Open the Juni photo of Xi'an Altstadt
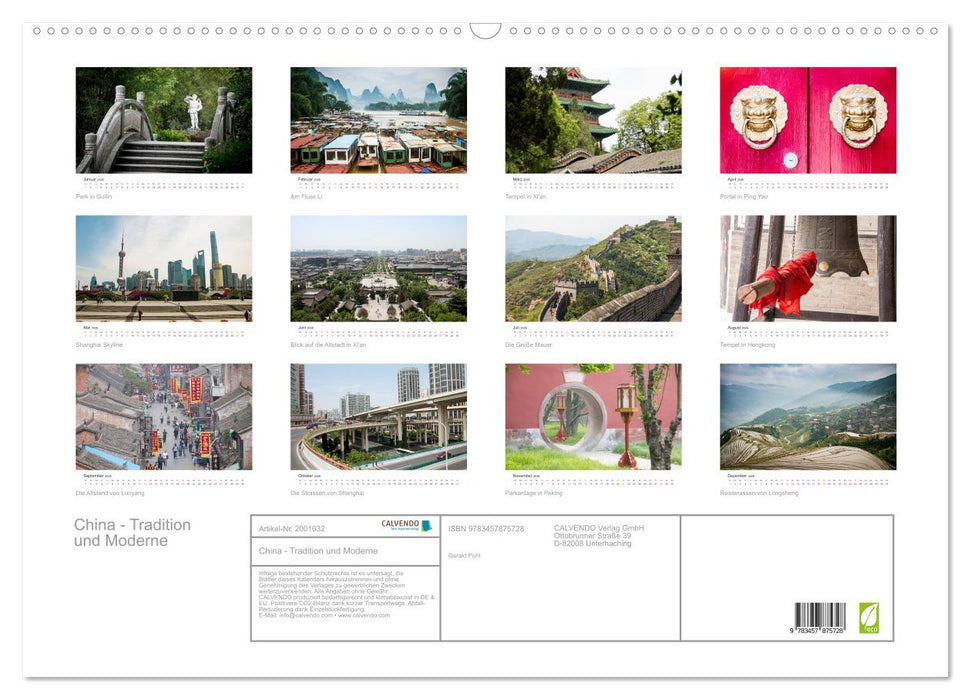The width and height of the screenshot is (971, 700). (x=377, y=270)
